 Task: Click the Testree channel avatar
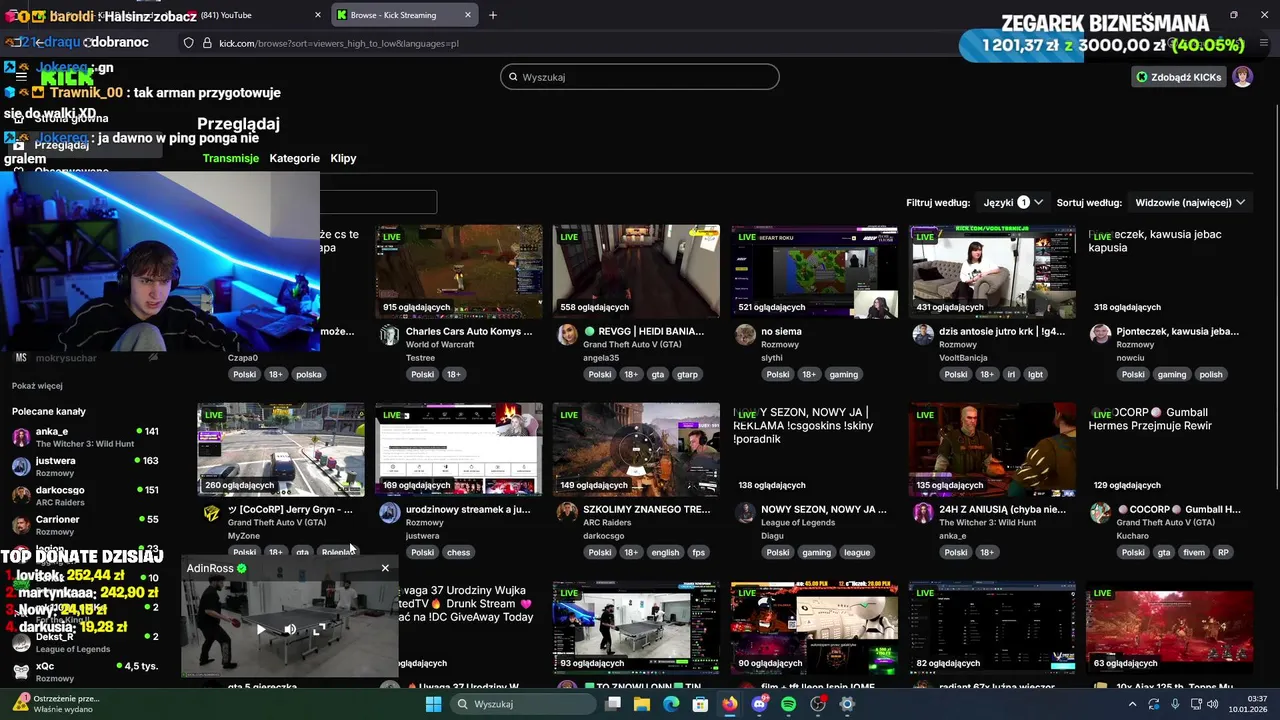(x=389, y=335)
